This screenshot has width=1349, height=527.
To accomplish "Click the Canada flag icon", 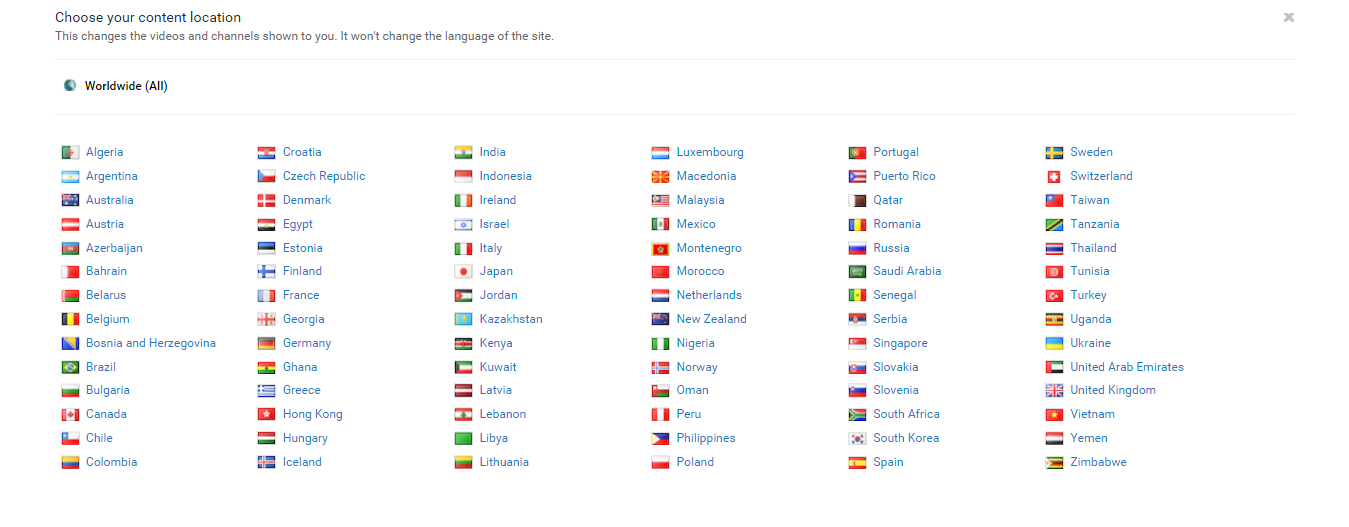I will [70, 415].
